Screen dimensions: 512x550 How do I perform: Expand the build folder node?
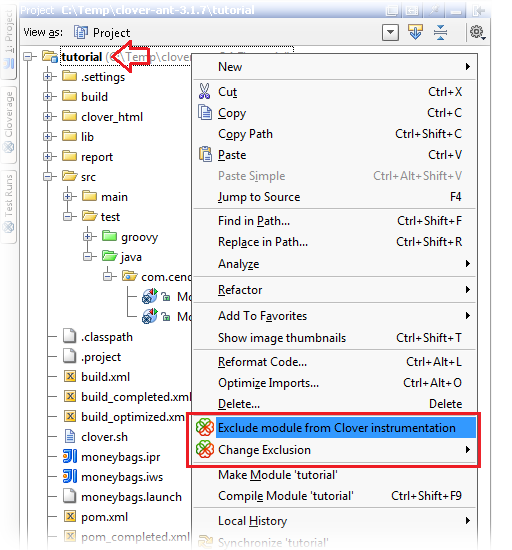pyautogui.click(x=48, y=96)
